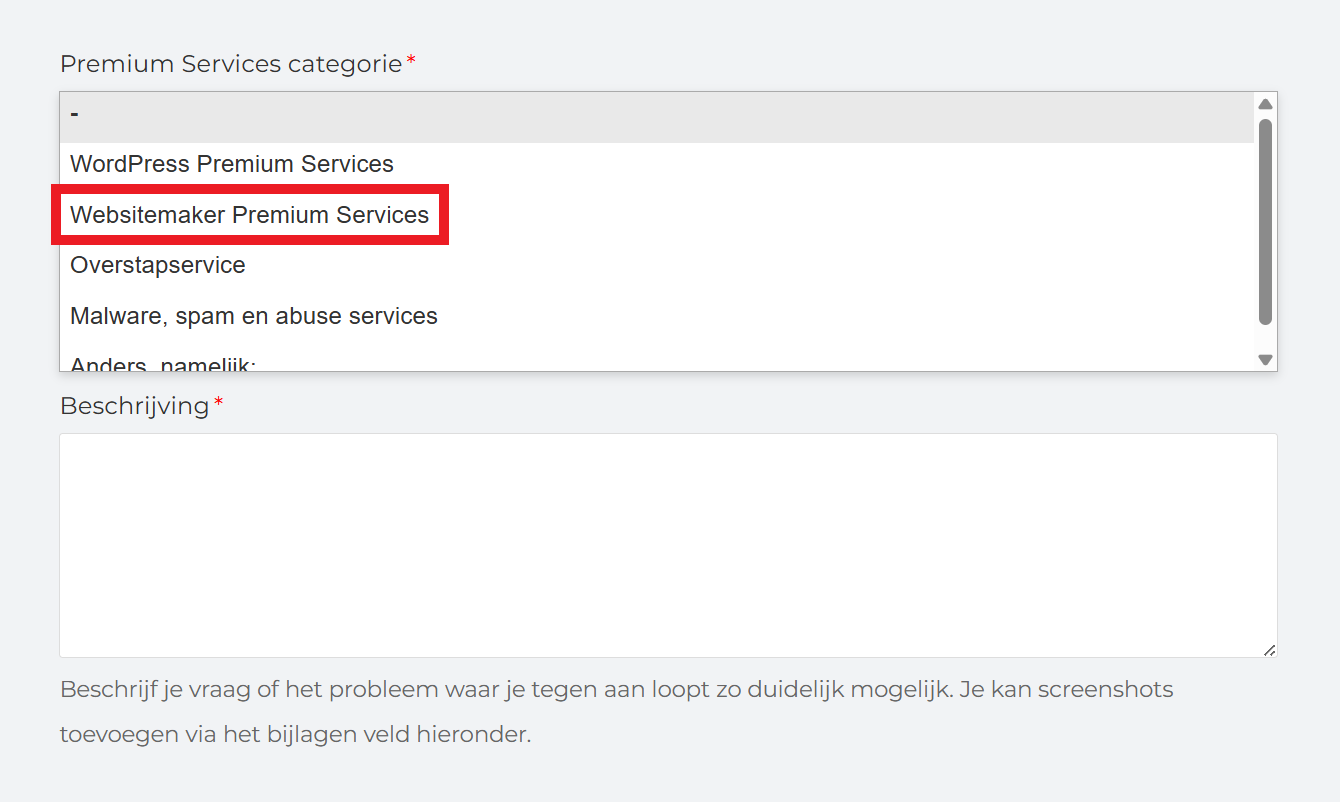Click the scrollbar up arrow
Screen dimensions: 1340x802
1265,102
